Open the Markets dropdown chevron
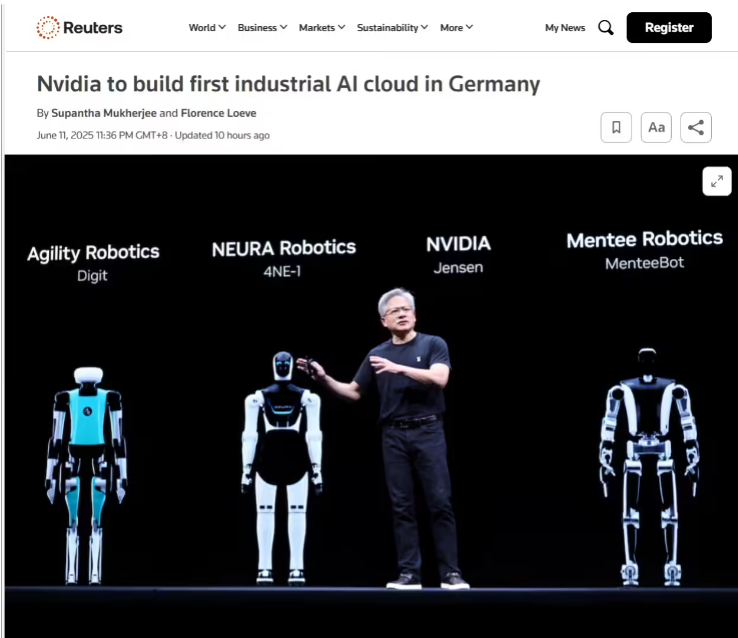Viewport: 738px width, 638px height. tap(342, 27)
